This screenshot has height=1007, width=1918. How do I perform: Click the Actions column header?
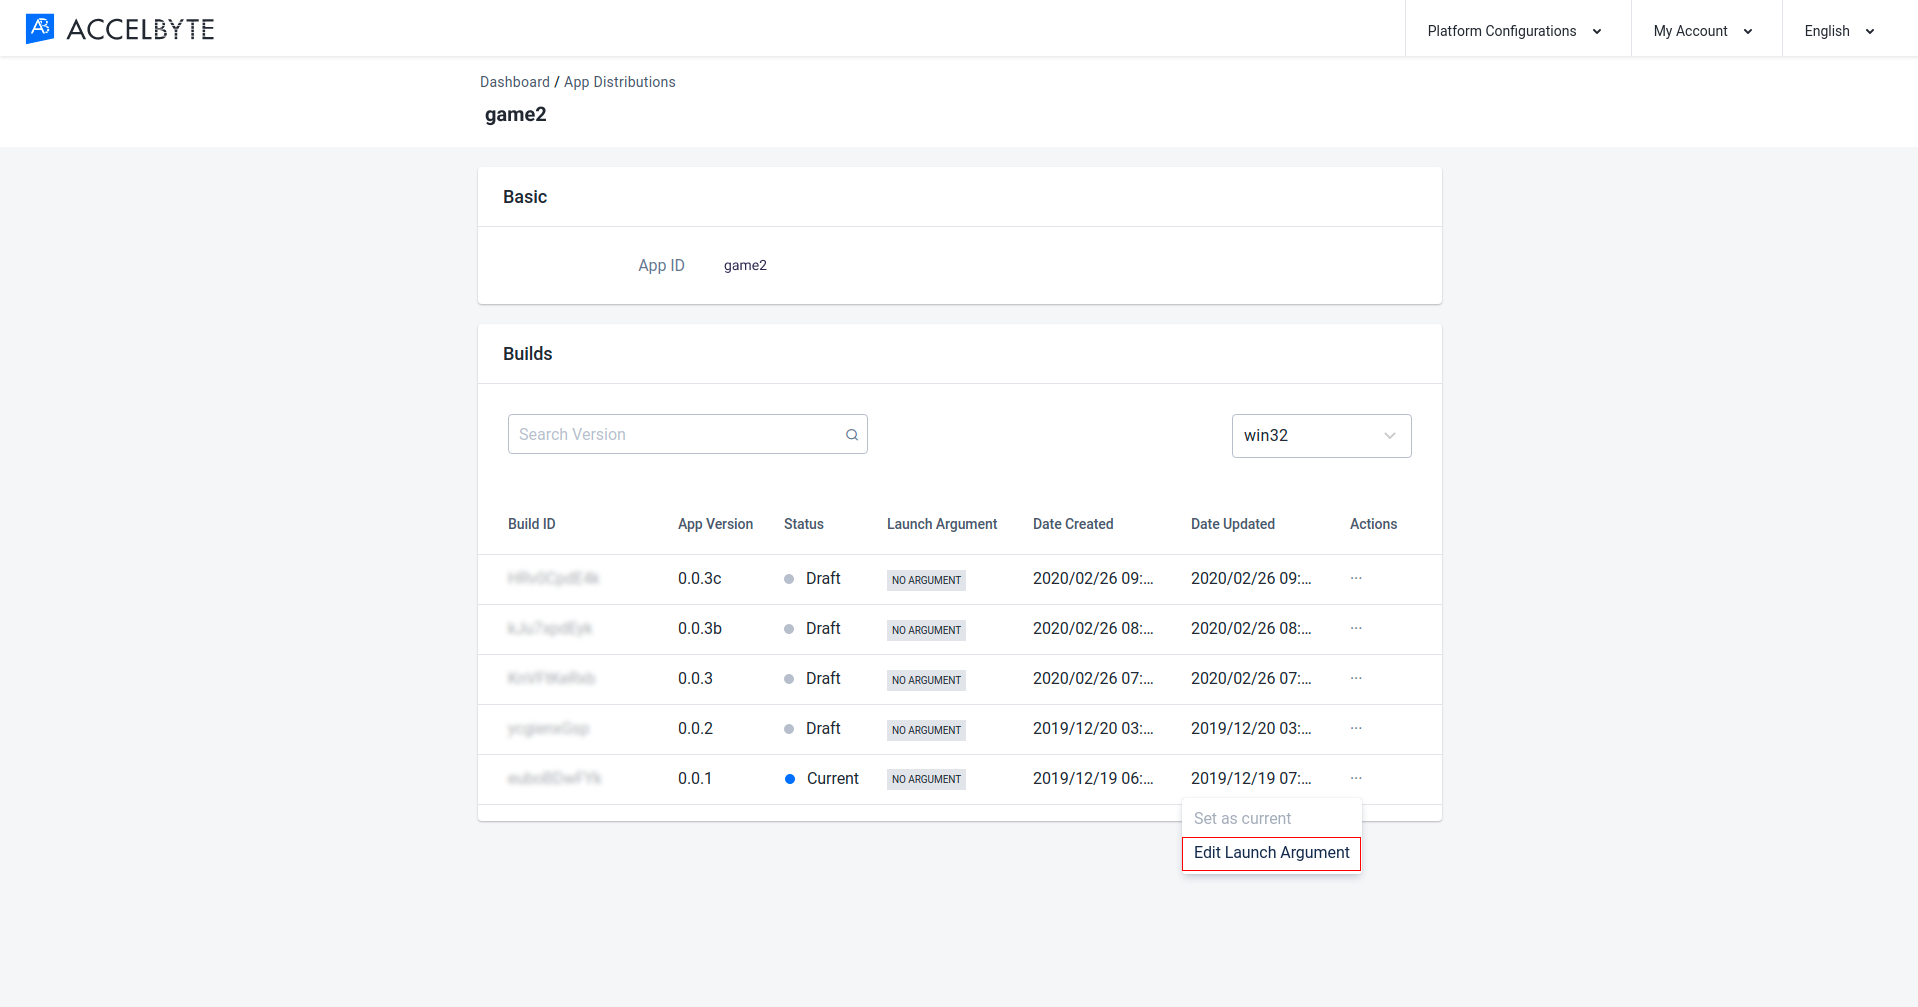(1373, 524)
